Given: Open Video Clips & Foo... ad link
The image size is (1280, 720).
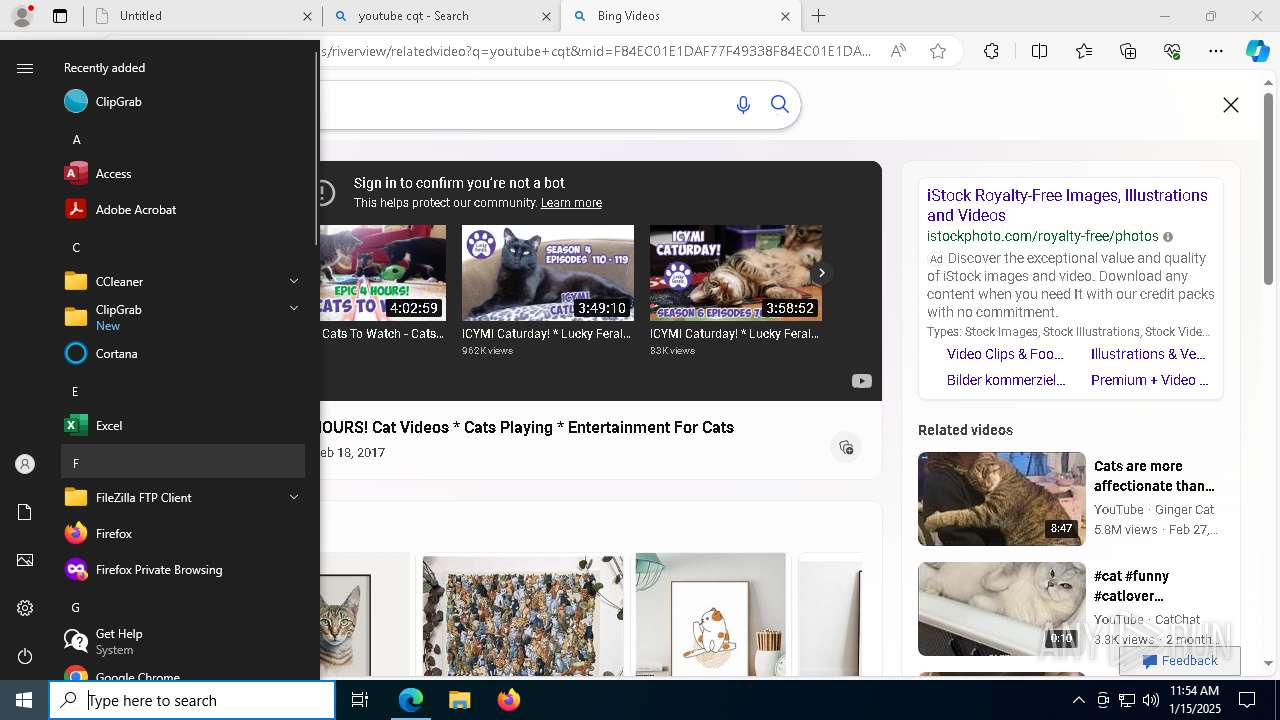Looking at the screenshot, I should [x=1005, y=354].
